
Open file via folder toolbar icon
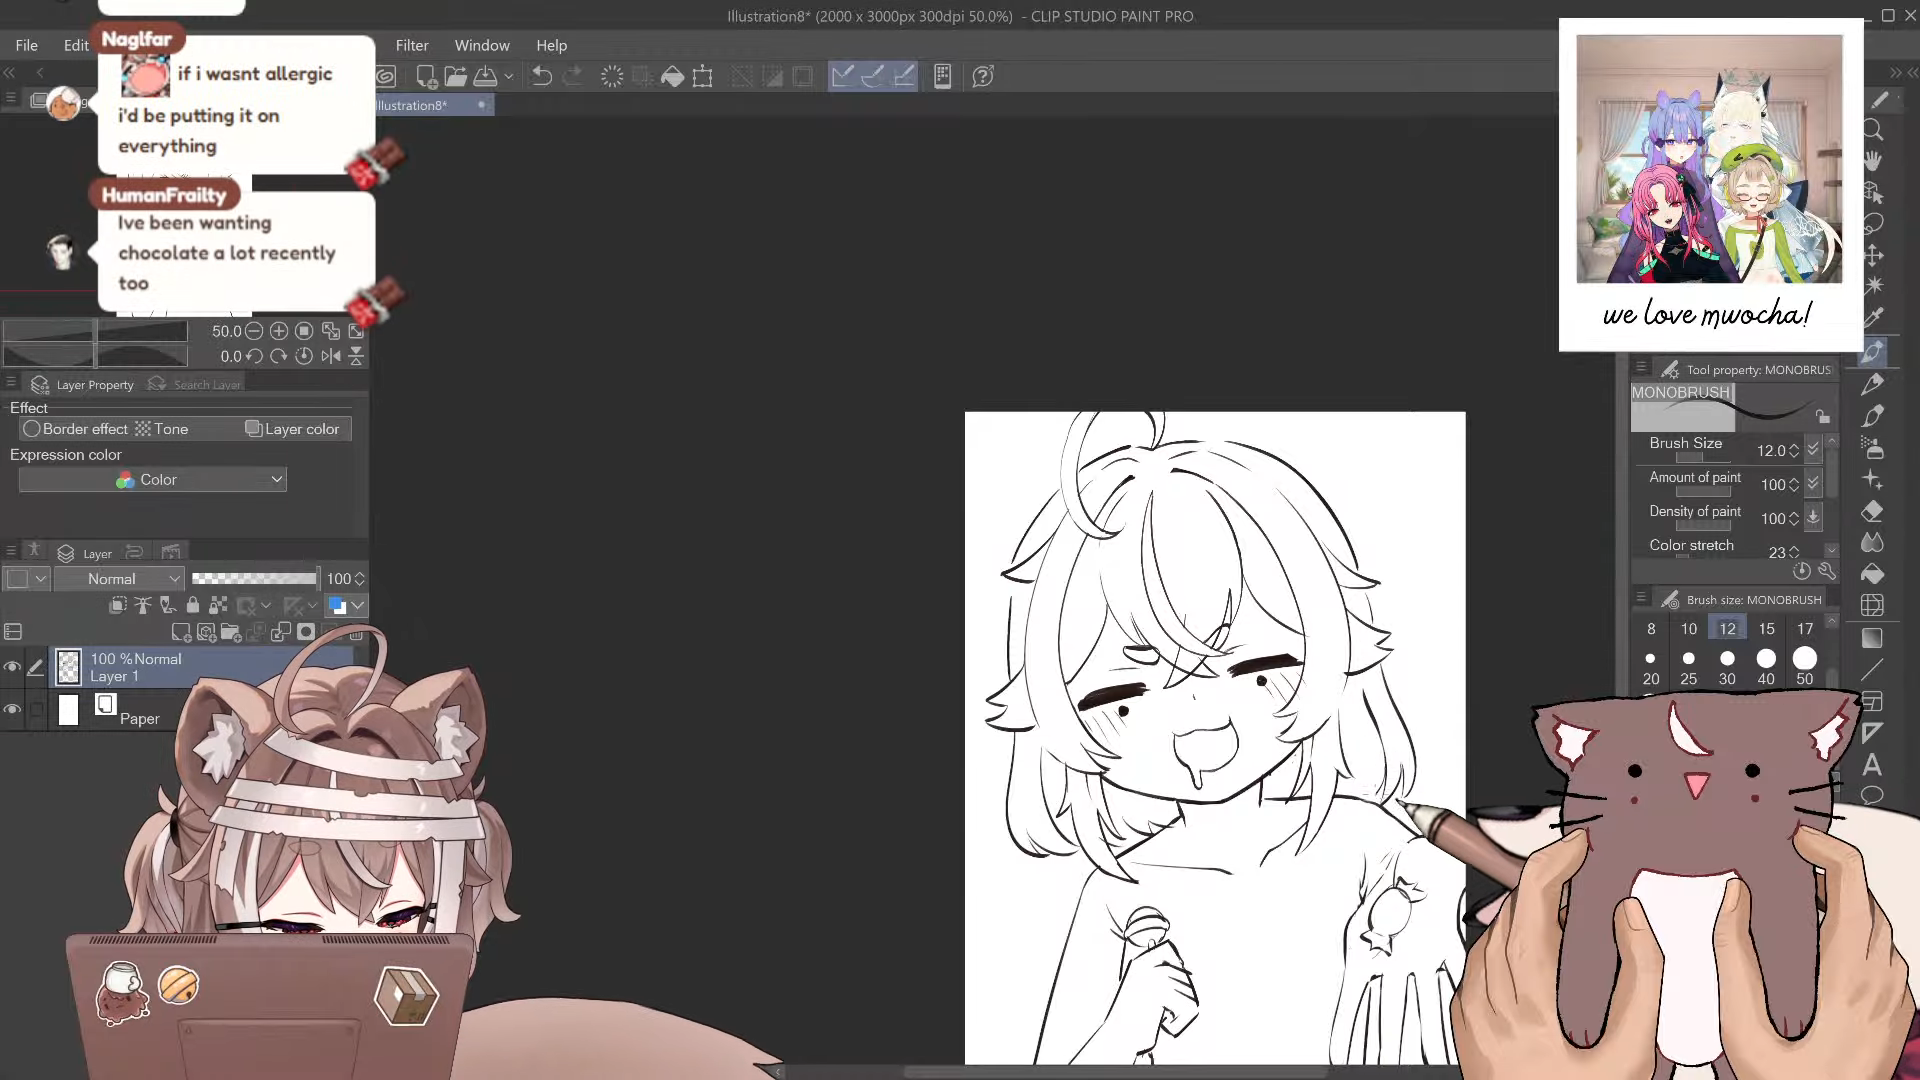tap(456, 77)
